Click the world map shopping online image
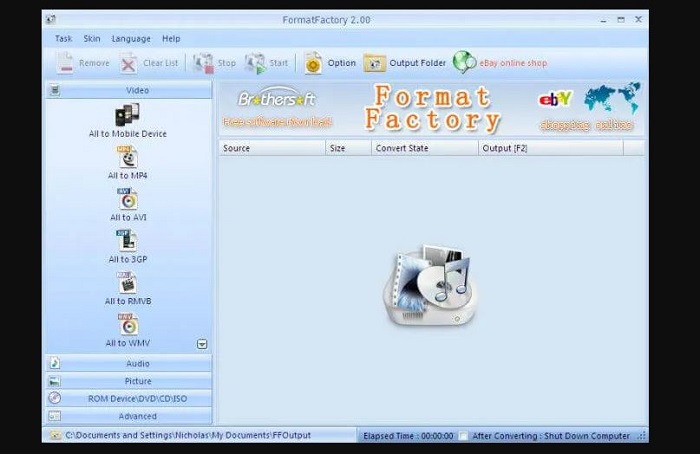 612,98
